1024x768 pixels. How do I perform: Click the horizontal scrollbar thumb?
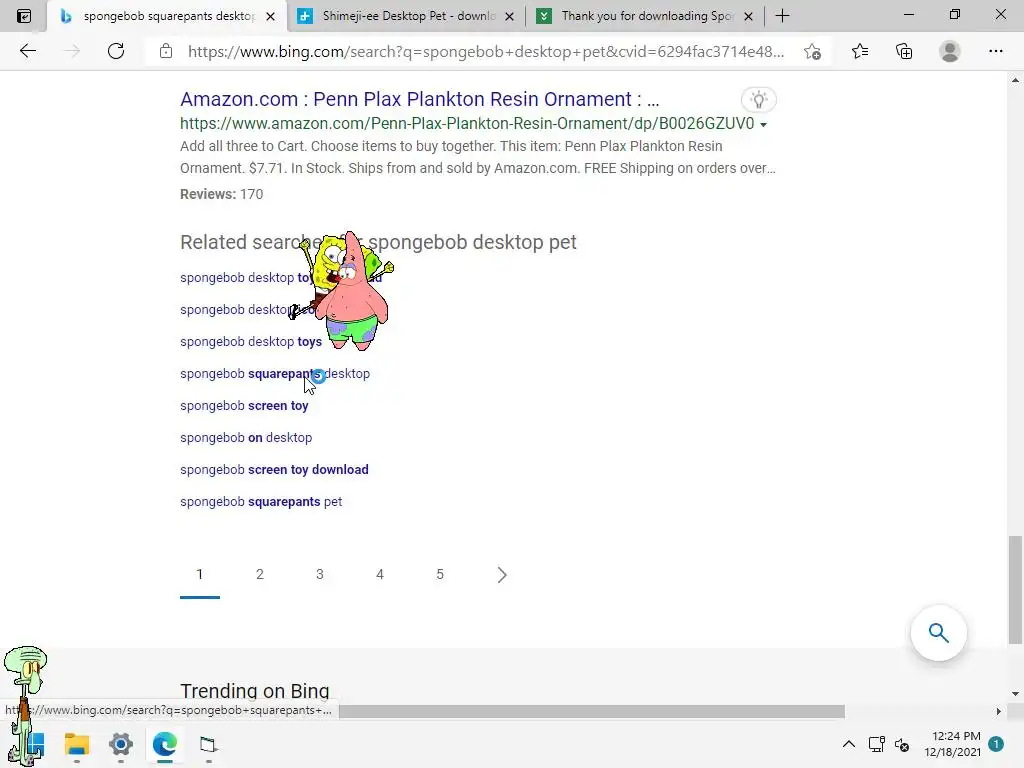point(592,711)
